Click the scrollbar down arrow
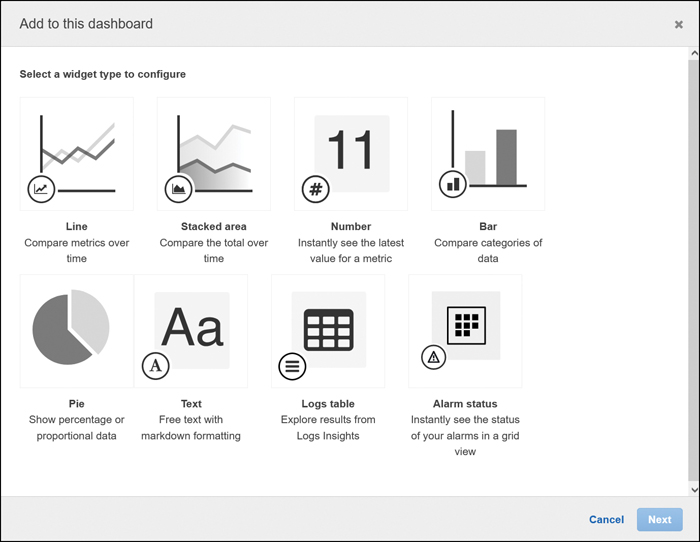Screen dimensions: 700x542 coord(694,490)
